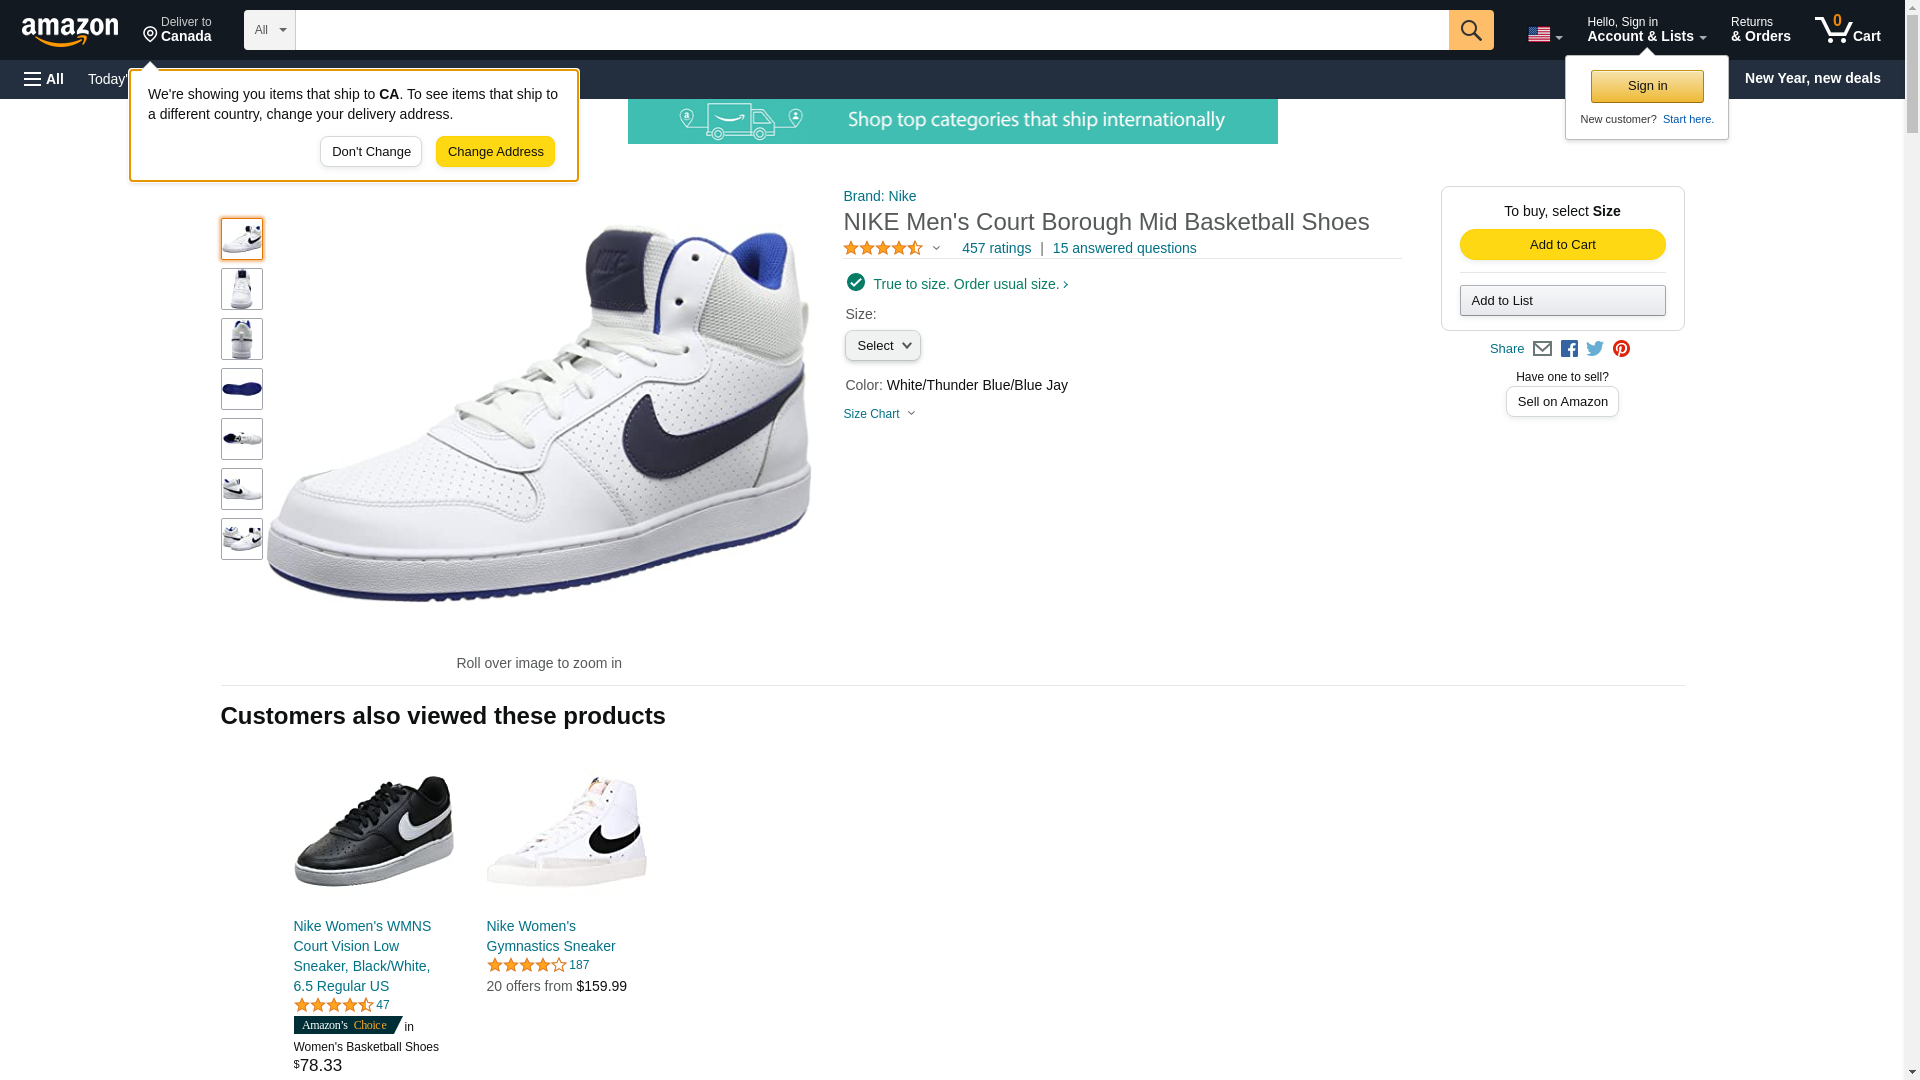Share the product on Facebook
Viewport: 1920px width, 1080px height.
(x=1569, y=349)
